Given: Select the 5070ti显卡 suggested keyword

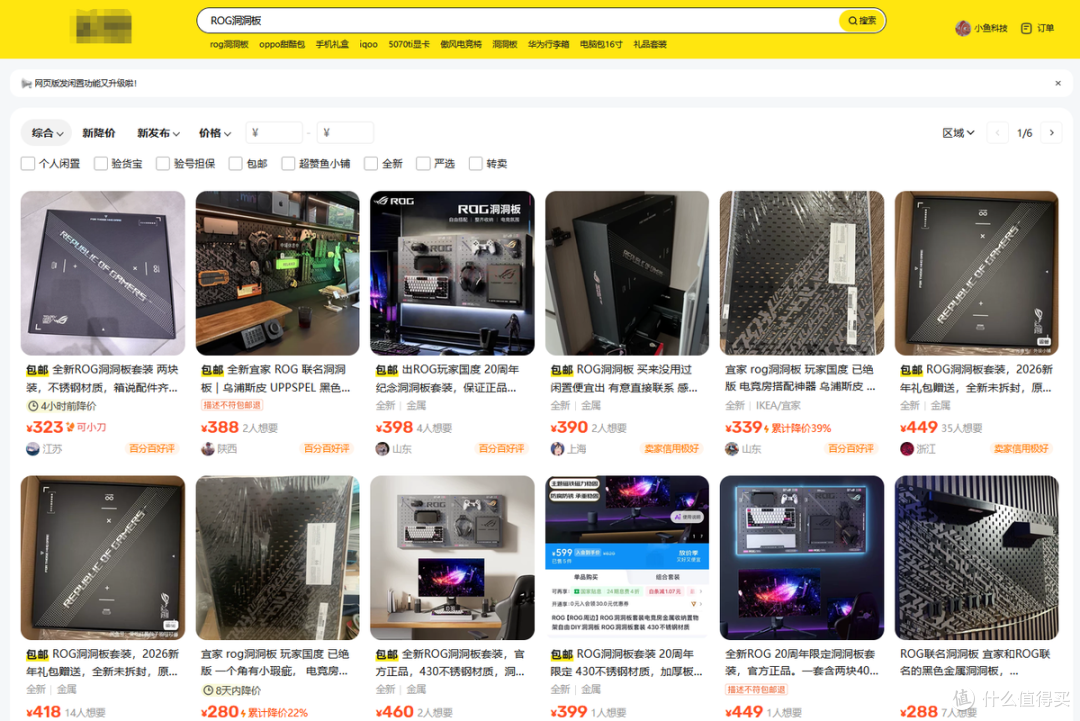Looking at the screenshot, I should click(x=409, y=44).
